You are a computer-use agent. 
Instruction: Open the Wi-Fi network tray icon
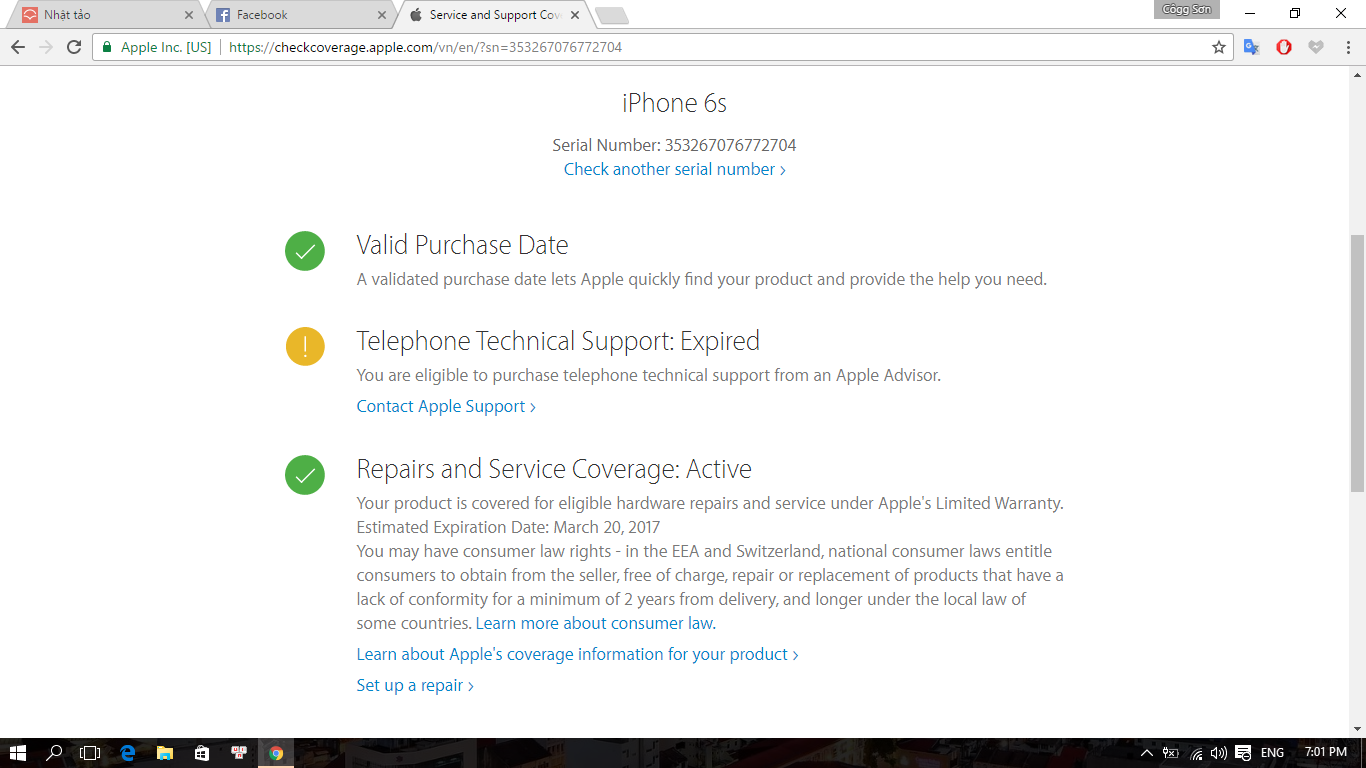[1196, 753]
